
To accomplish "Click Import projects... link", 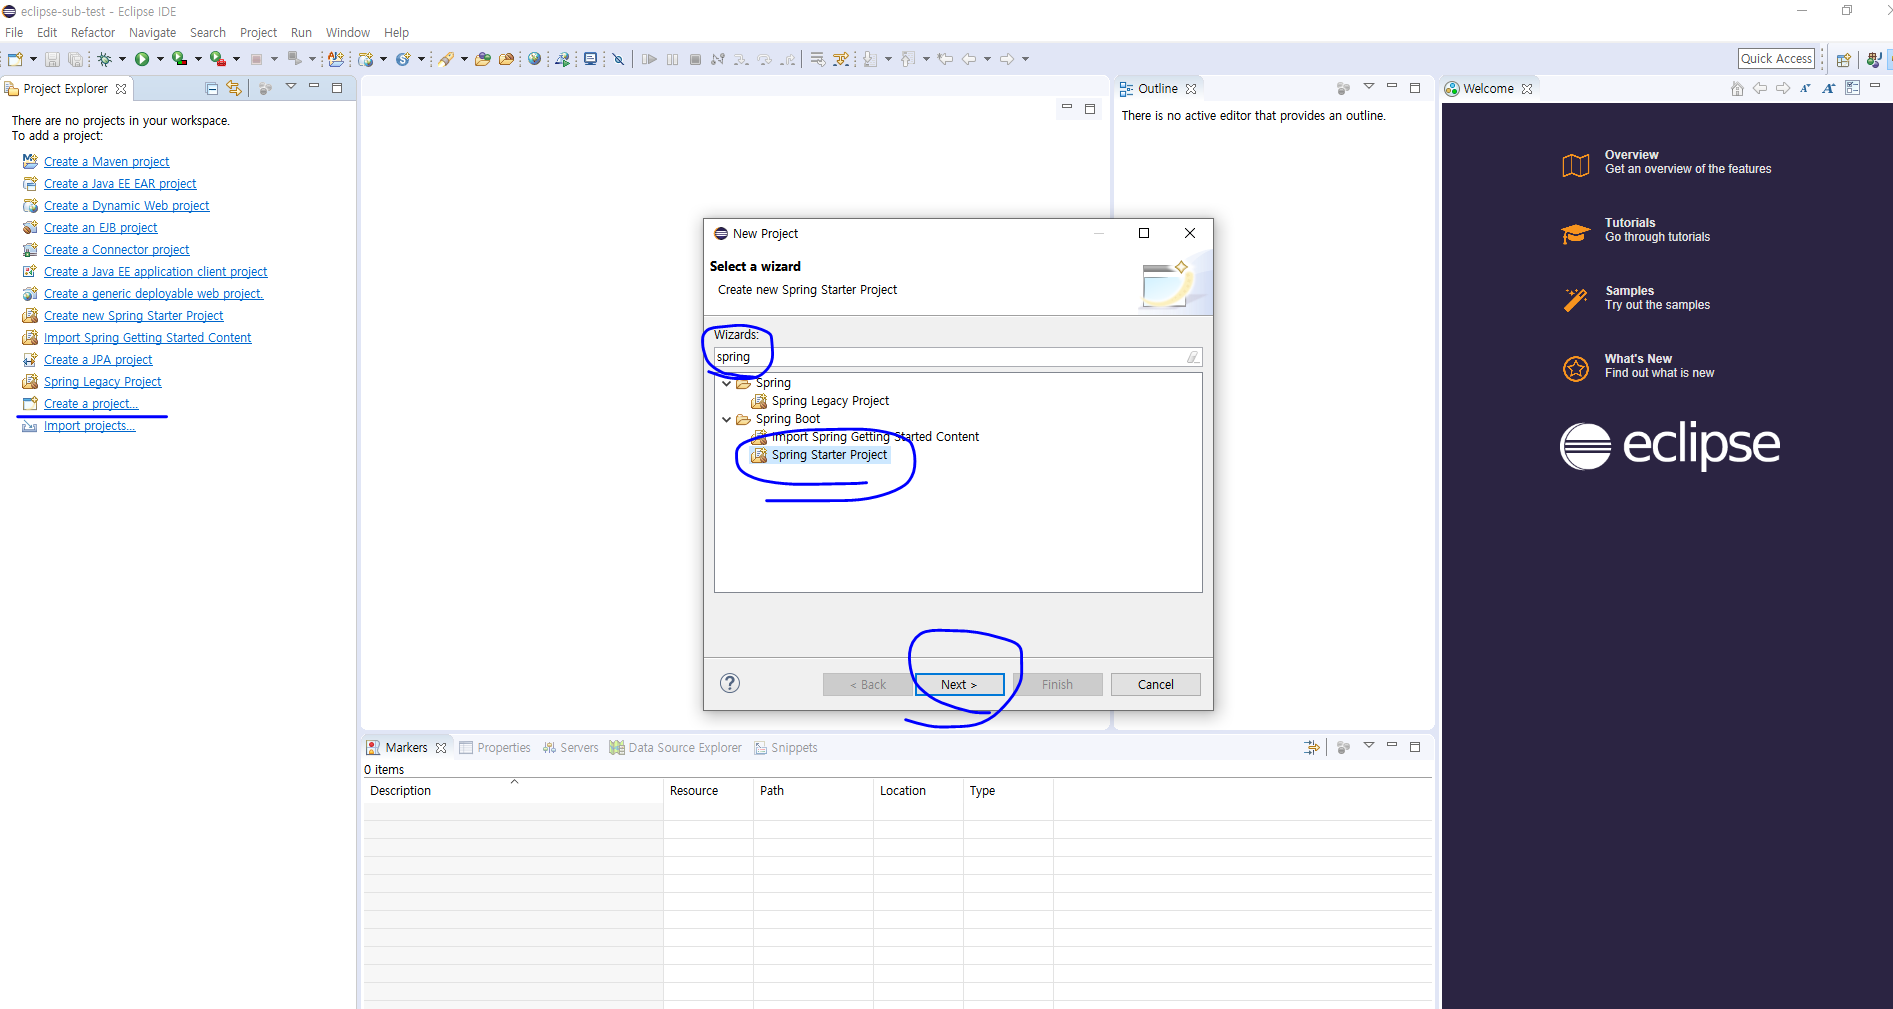I will [x=89, y=425].
